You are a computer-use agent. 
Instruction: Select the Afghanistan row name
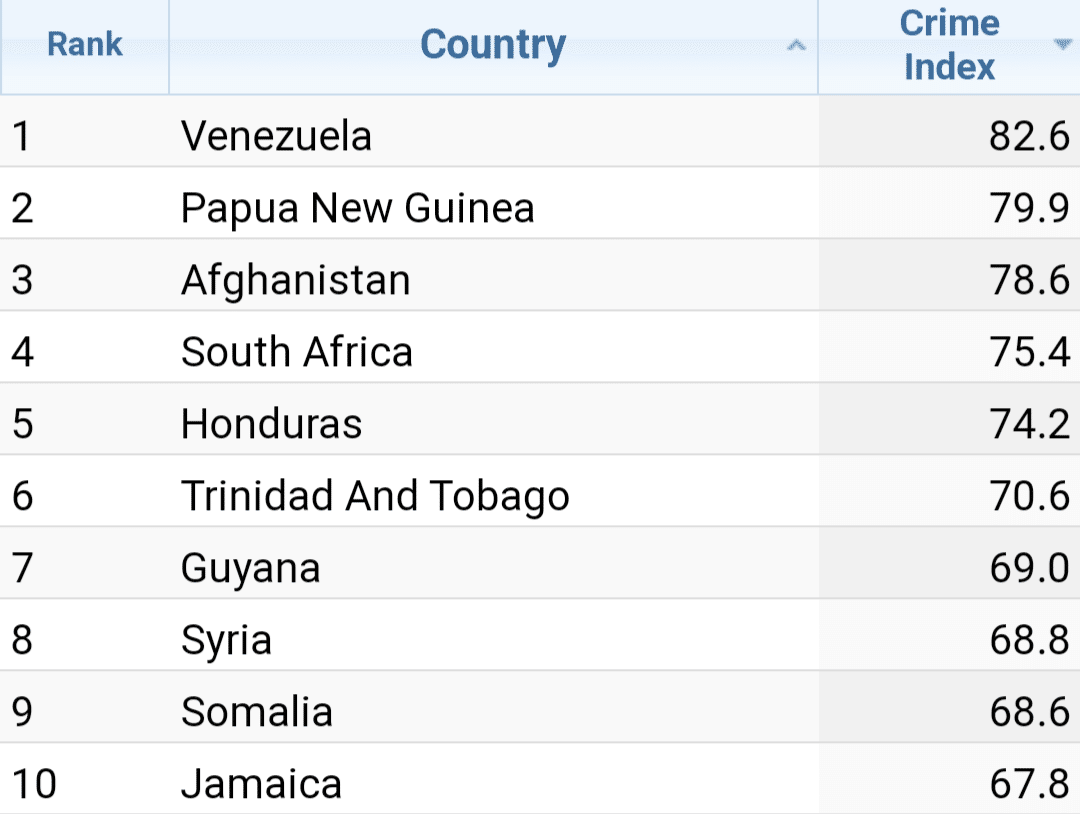point(295,280)
